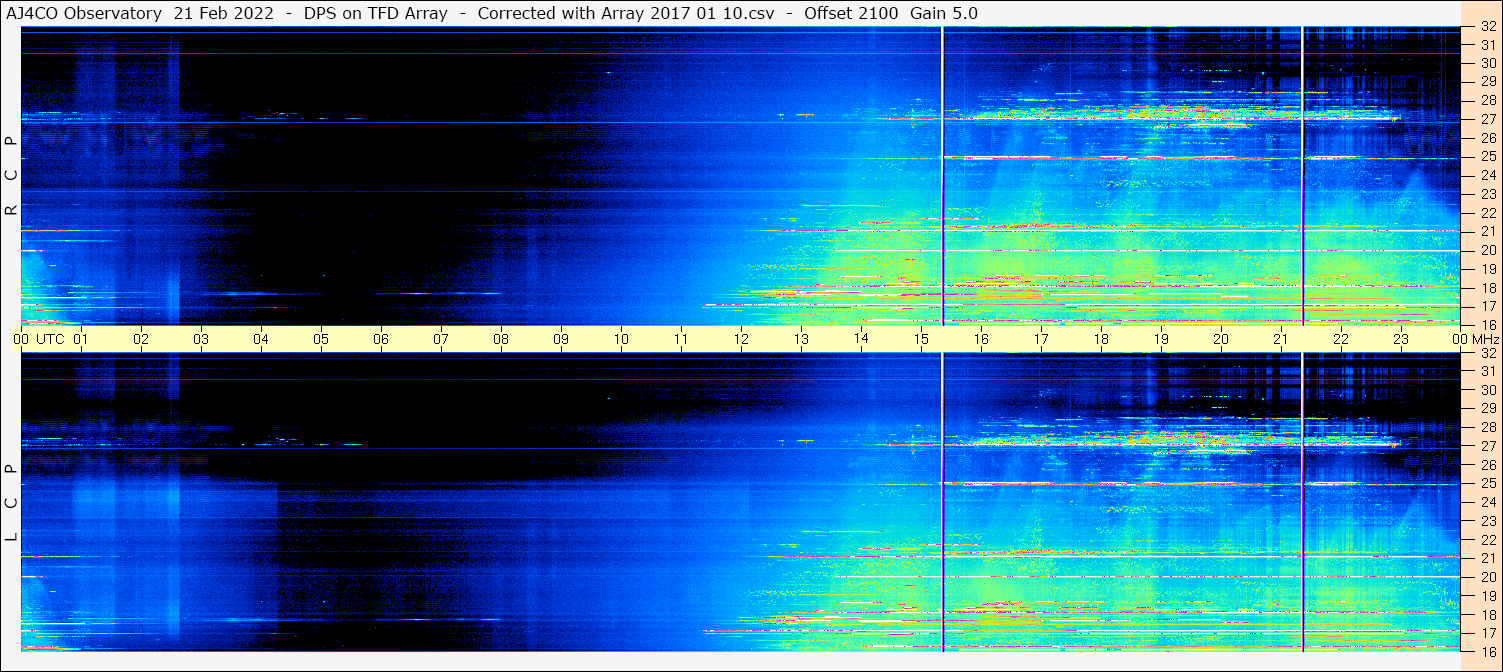Click the 22 MHz label on LCP scale
The image size is (1503, 672).
click(x=1487, y=540)
